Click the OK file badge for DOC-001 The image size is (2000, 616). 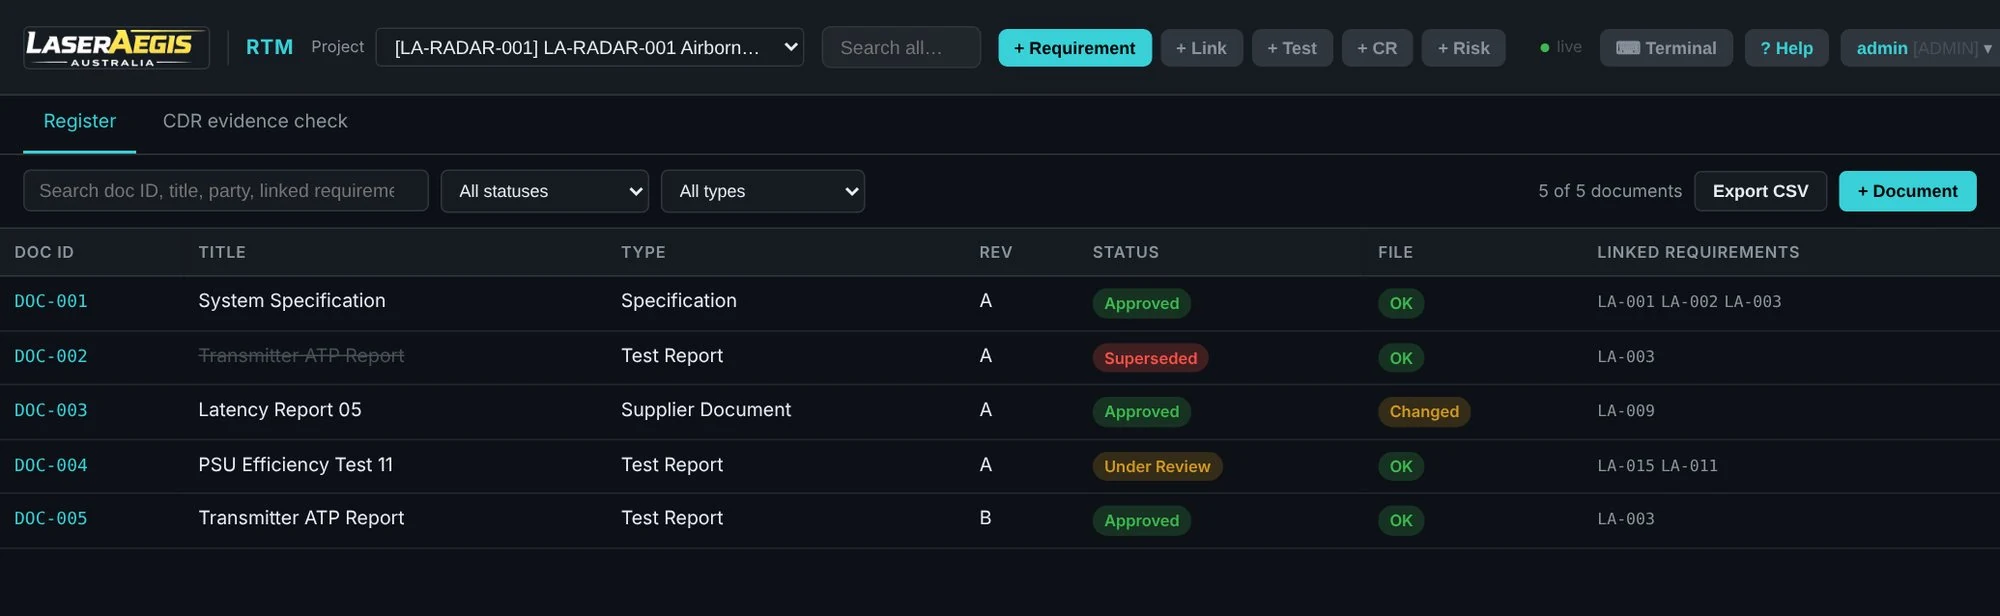(1401, 303)
